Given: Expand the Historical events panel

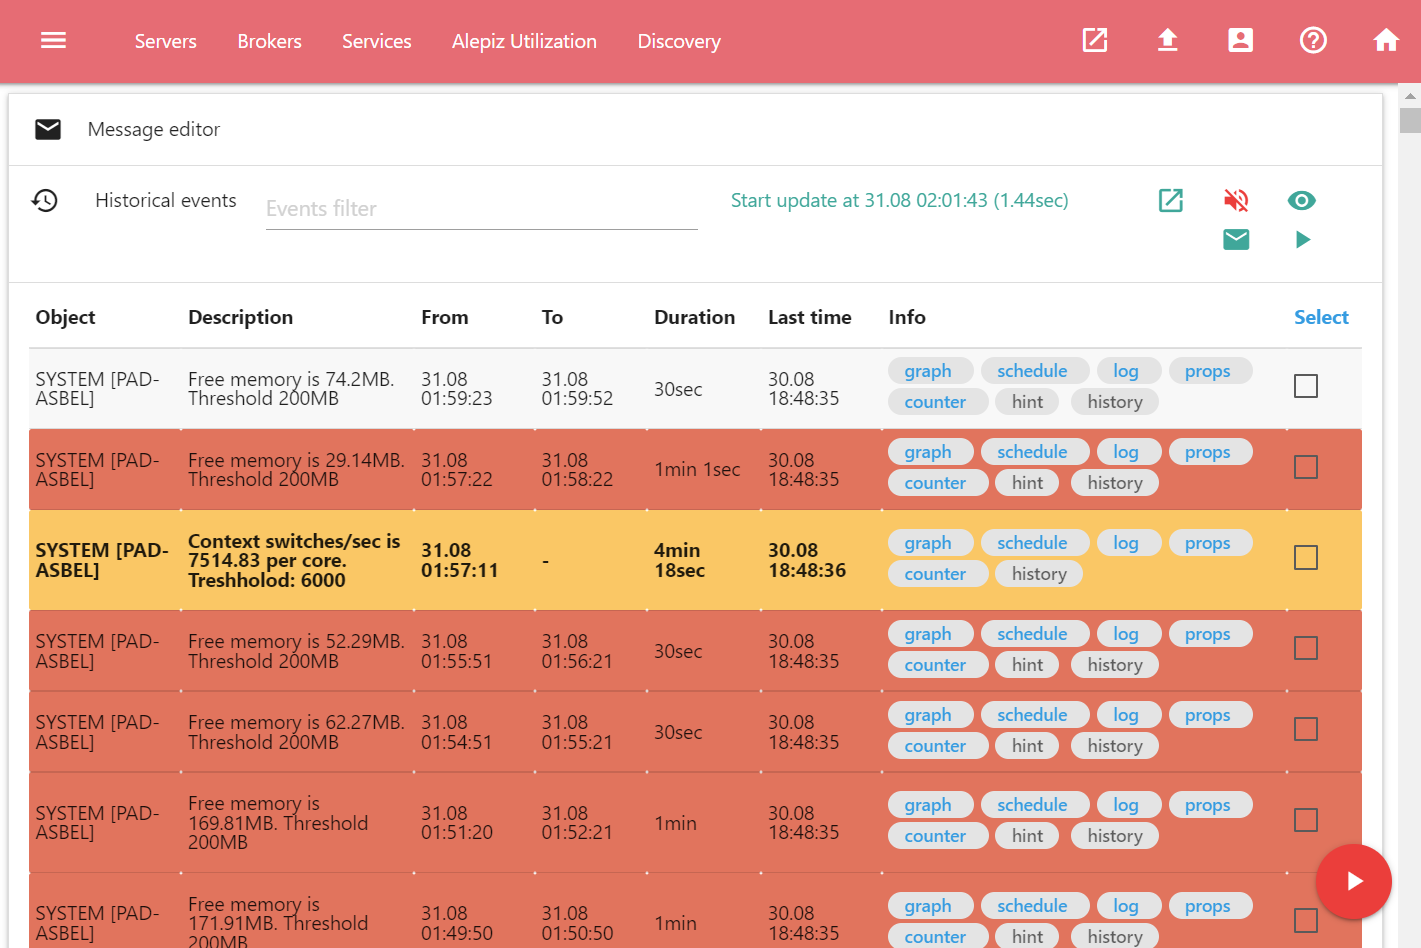Looking at the screenshot, I should [165, 200].
